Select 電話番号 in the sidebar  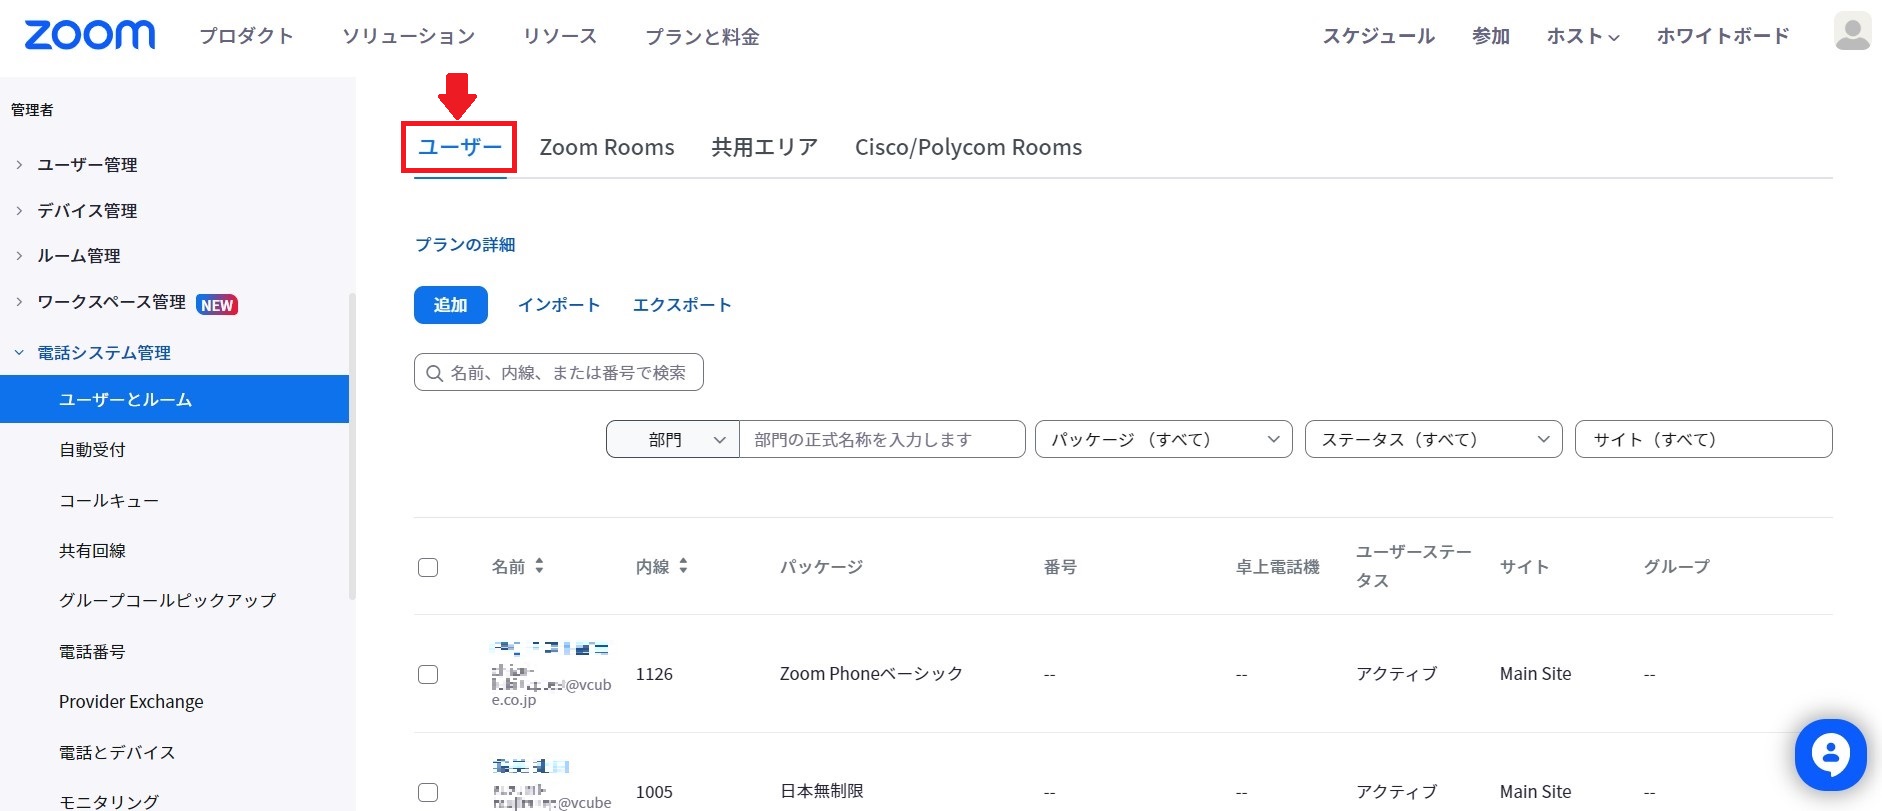92,652
